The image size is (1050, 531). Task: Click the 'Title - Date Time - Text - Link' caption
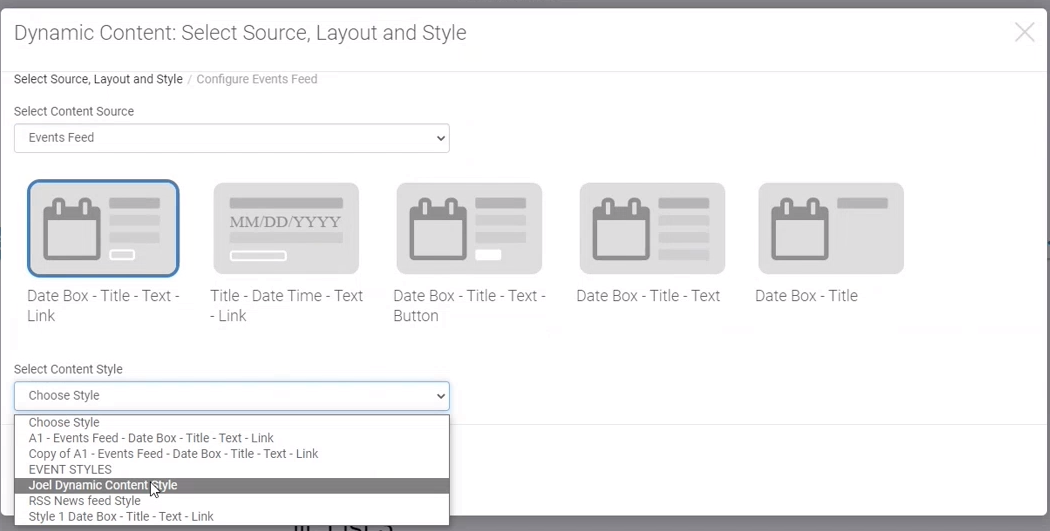(286, 306)
